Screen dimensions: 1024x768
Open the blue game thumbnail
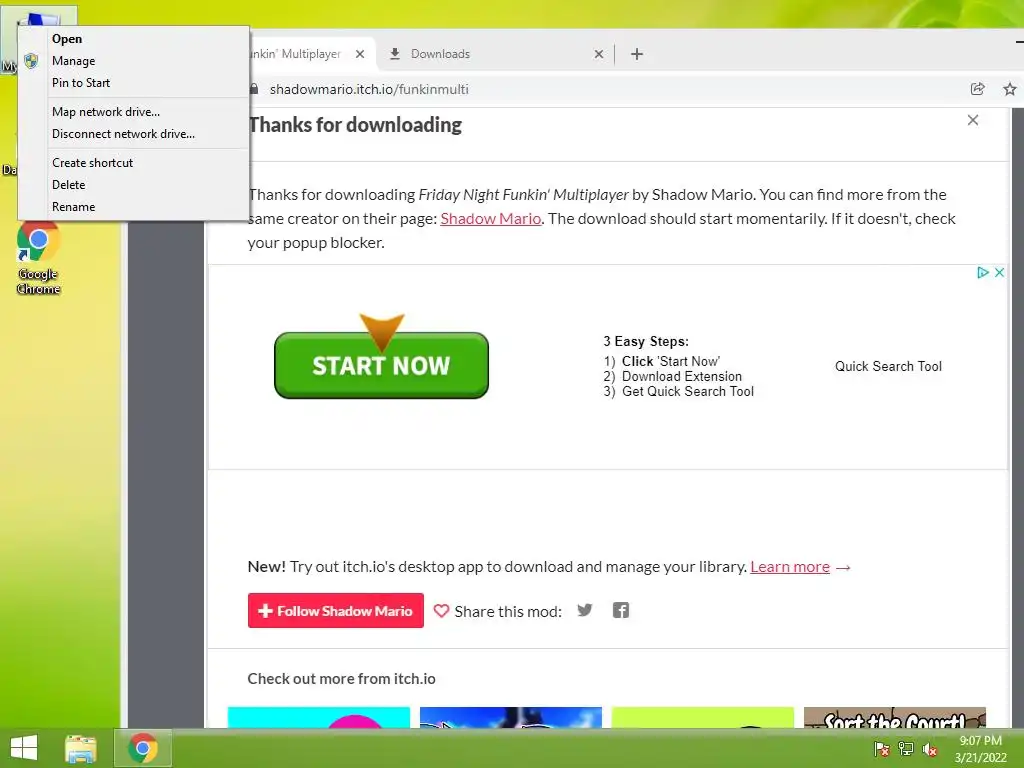pos(511,718)
